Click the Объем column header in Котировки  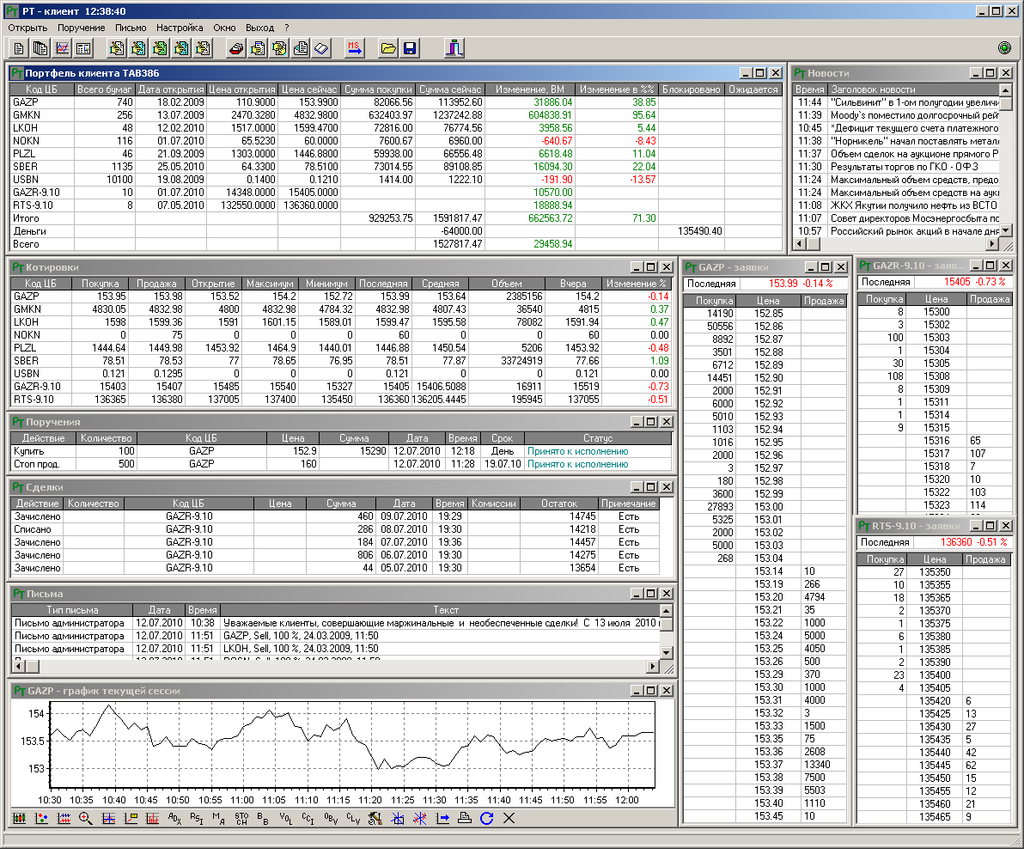[x=507, y=283]
